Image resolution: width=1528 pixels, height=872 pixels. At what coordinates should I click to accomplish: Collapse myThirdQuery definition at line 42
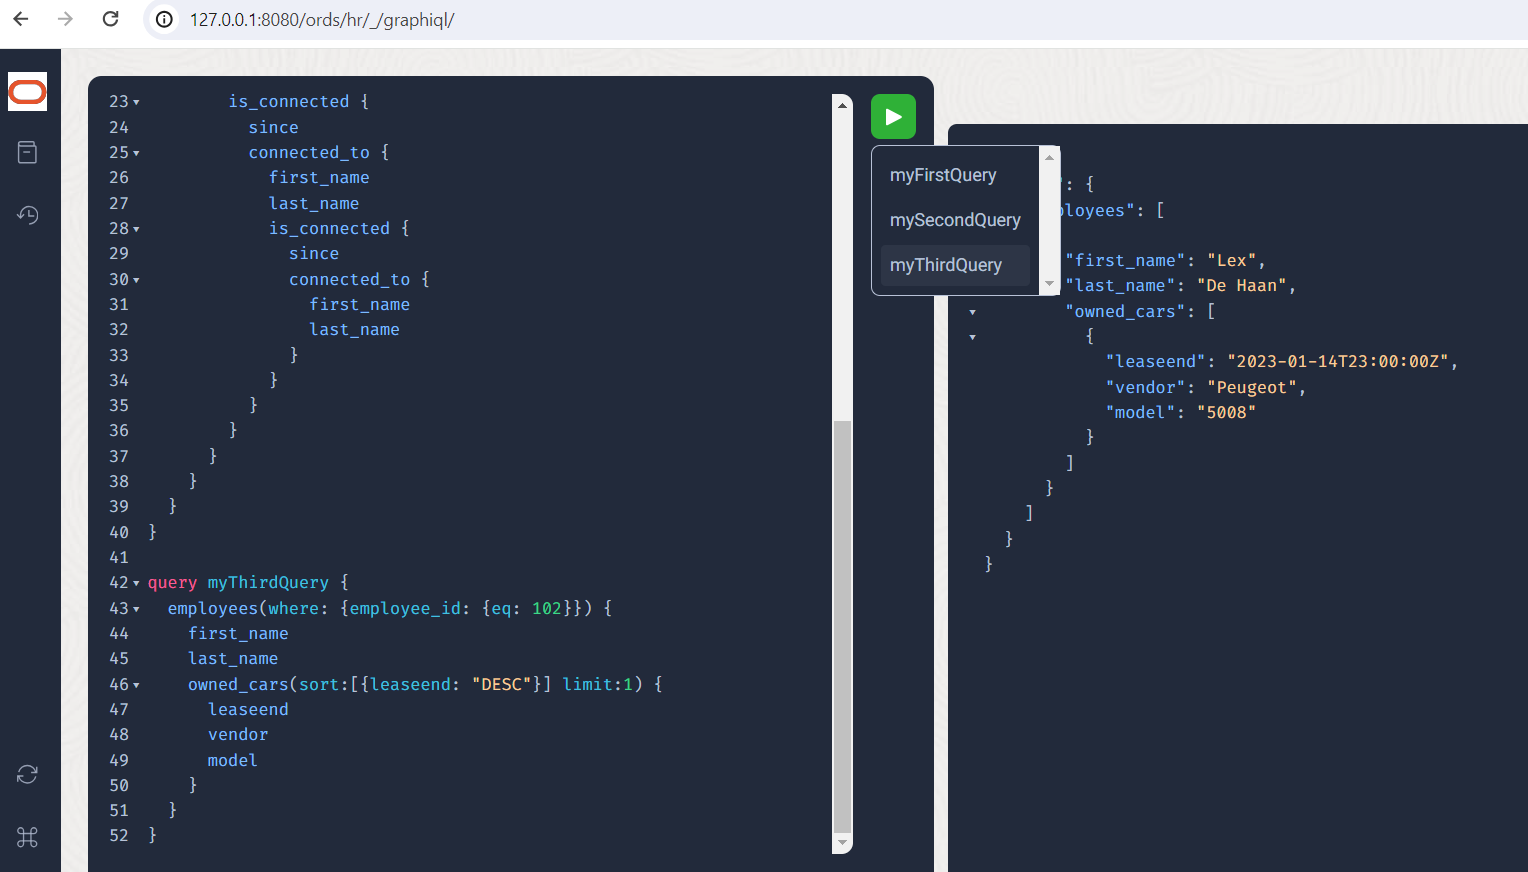coord(136,583)
